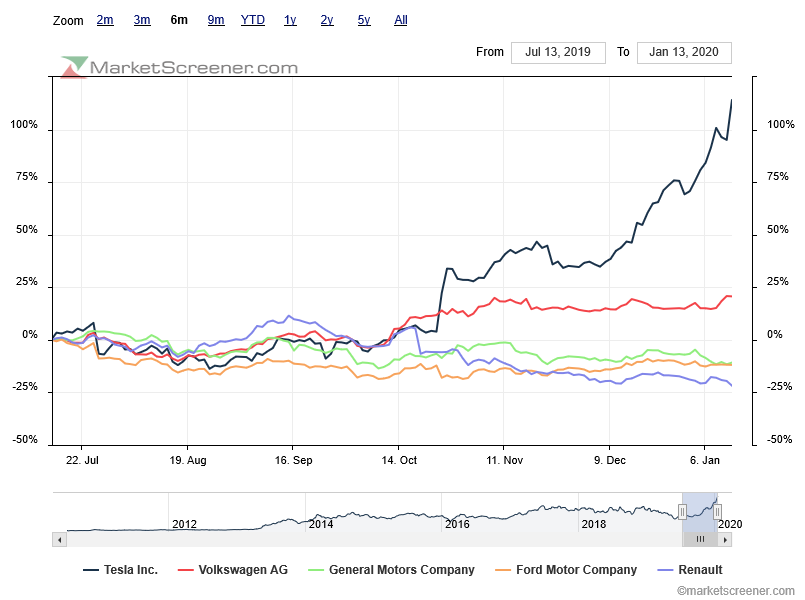Click the 11. Nov axis label
The height and width of the screenshot is (600, 805).
[x=504, y=460]
